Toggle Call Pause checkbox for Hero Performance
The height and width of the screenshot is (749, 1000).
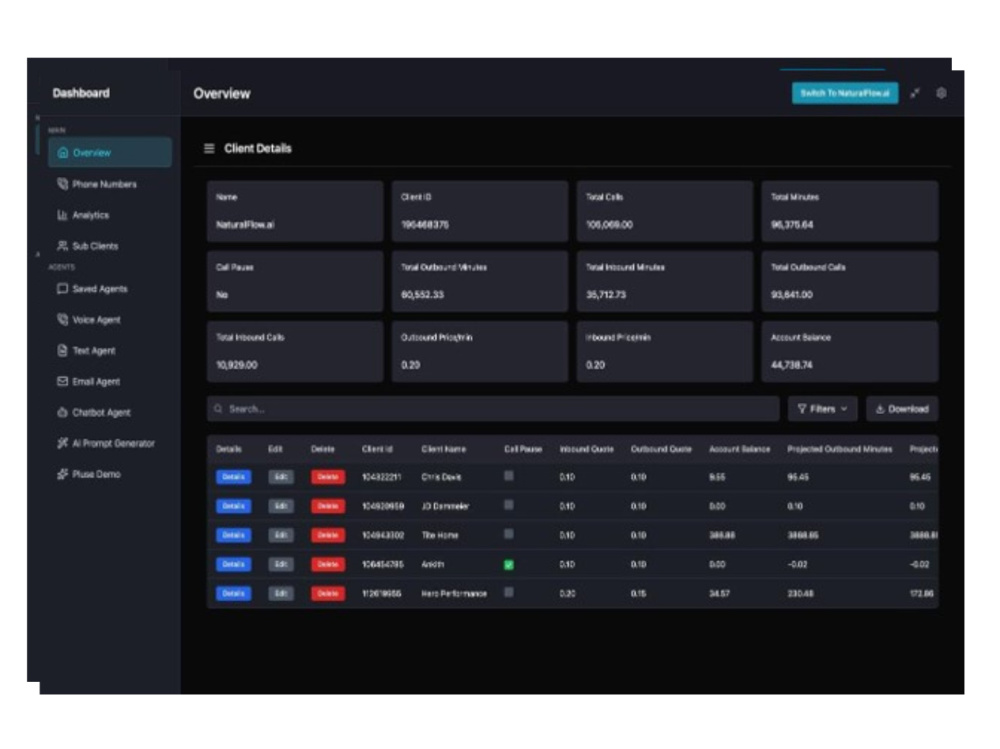(508, 593)
